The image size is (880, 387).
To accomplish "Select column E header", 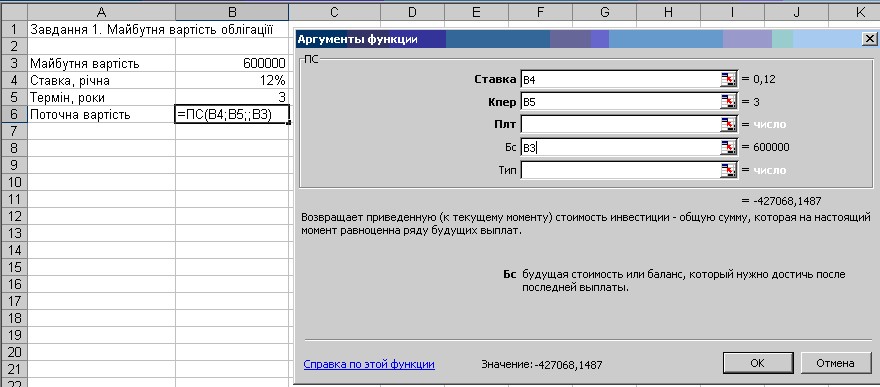I will tap(476, 12).
